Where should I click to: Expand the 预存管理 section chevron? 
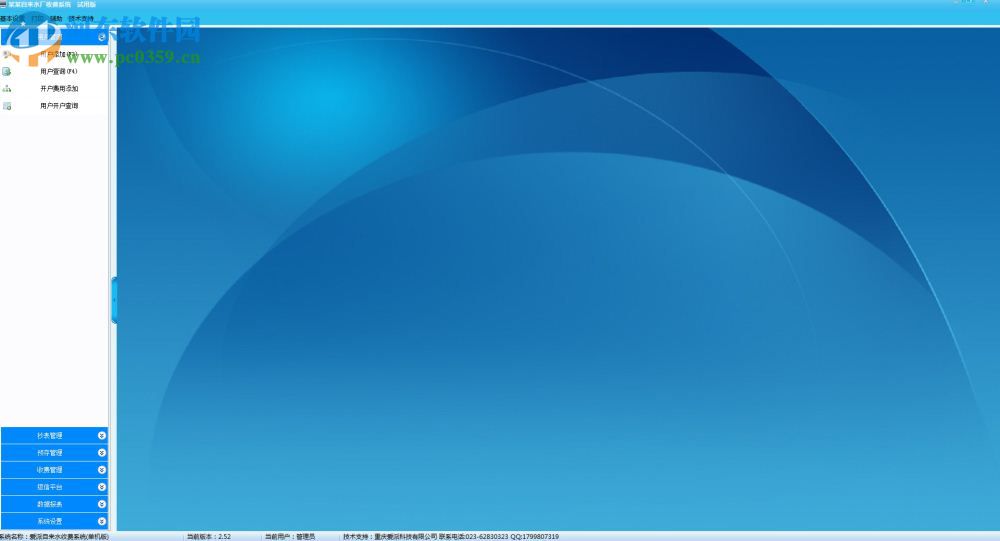pos(101,452)
